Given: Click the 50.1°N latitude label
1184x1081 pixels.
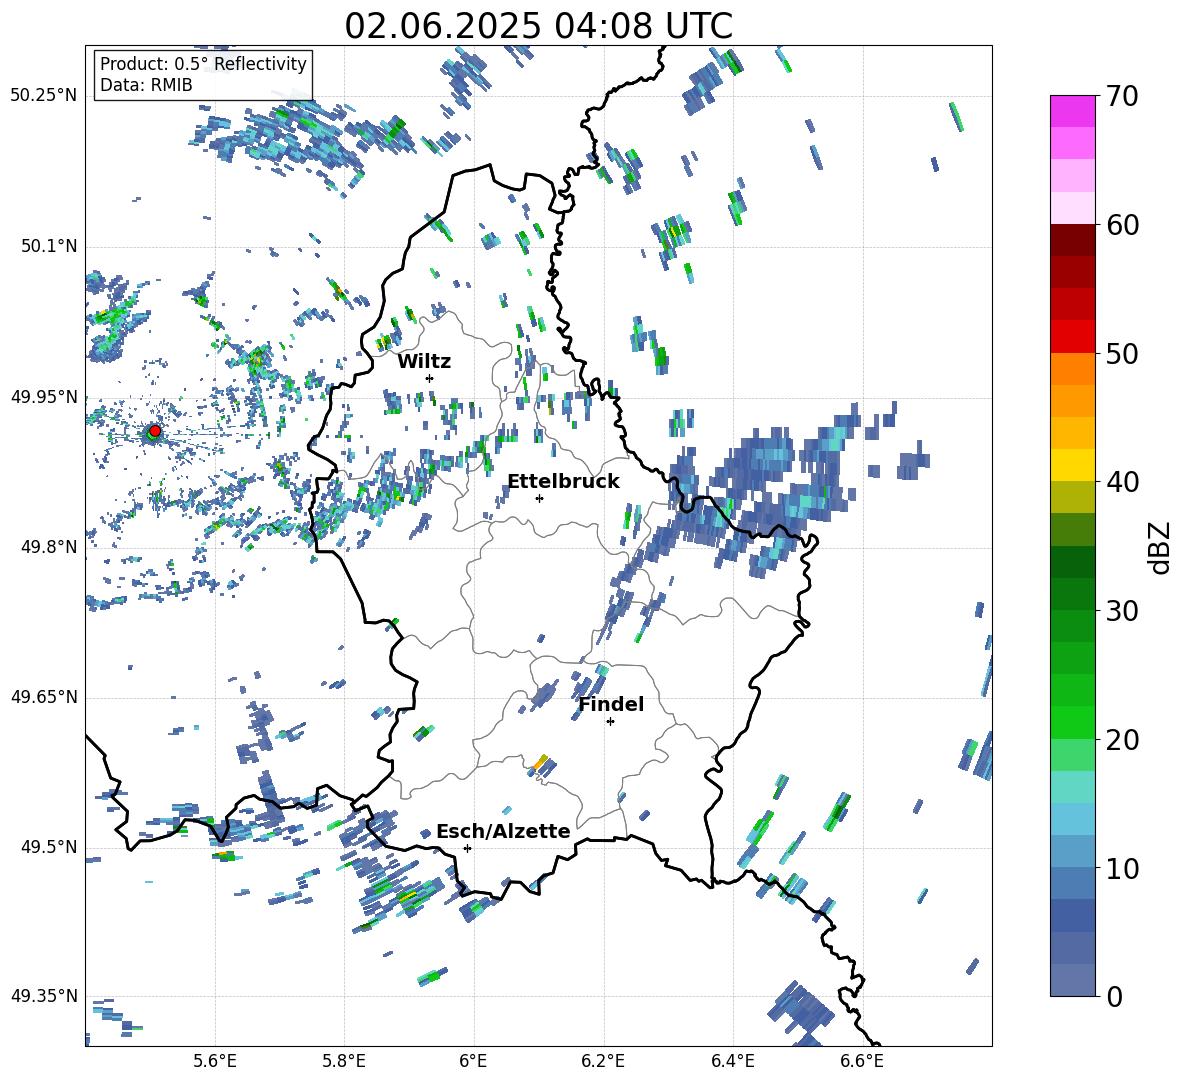Looking at the screenshot, I should (x=49, y=246).
